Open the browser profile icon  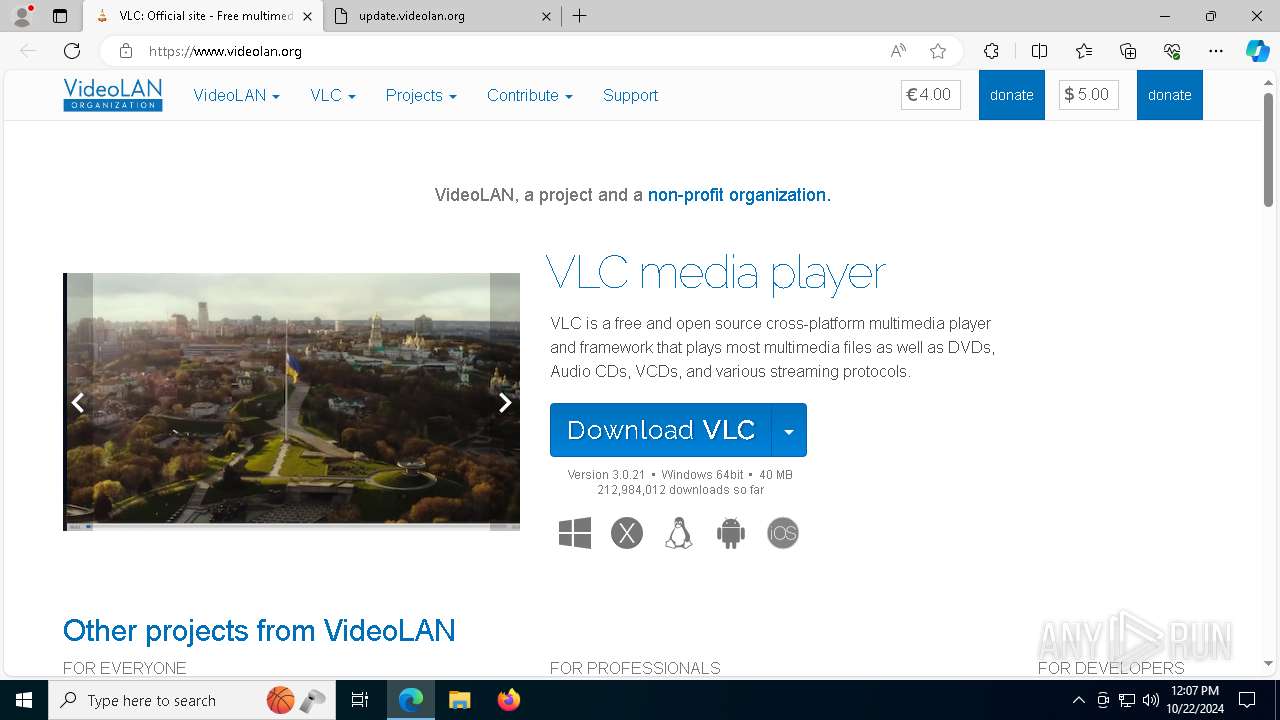coord(22,16)
